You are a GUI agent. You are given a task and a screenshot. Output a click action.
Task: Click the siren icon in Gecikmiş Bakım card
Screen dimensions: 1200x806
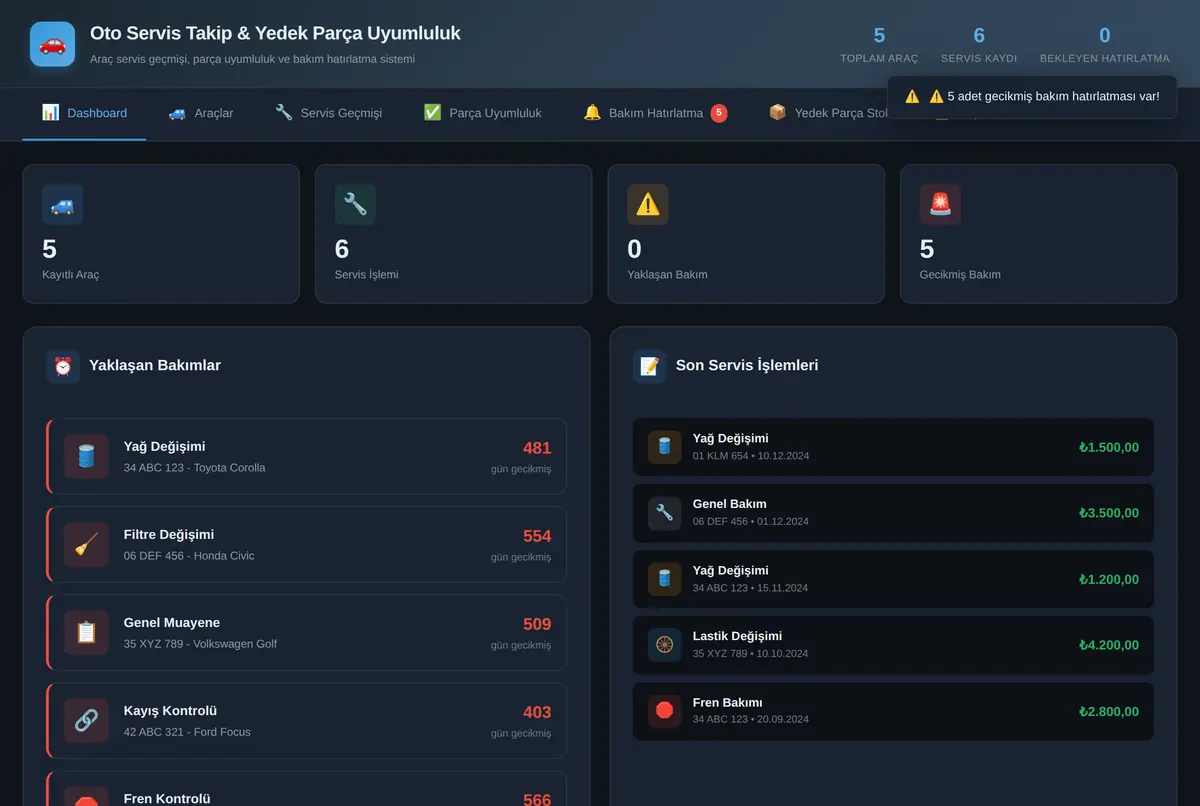click(x=940, y=204)
